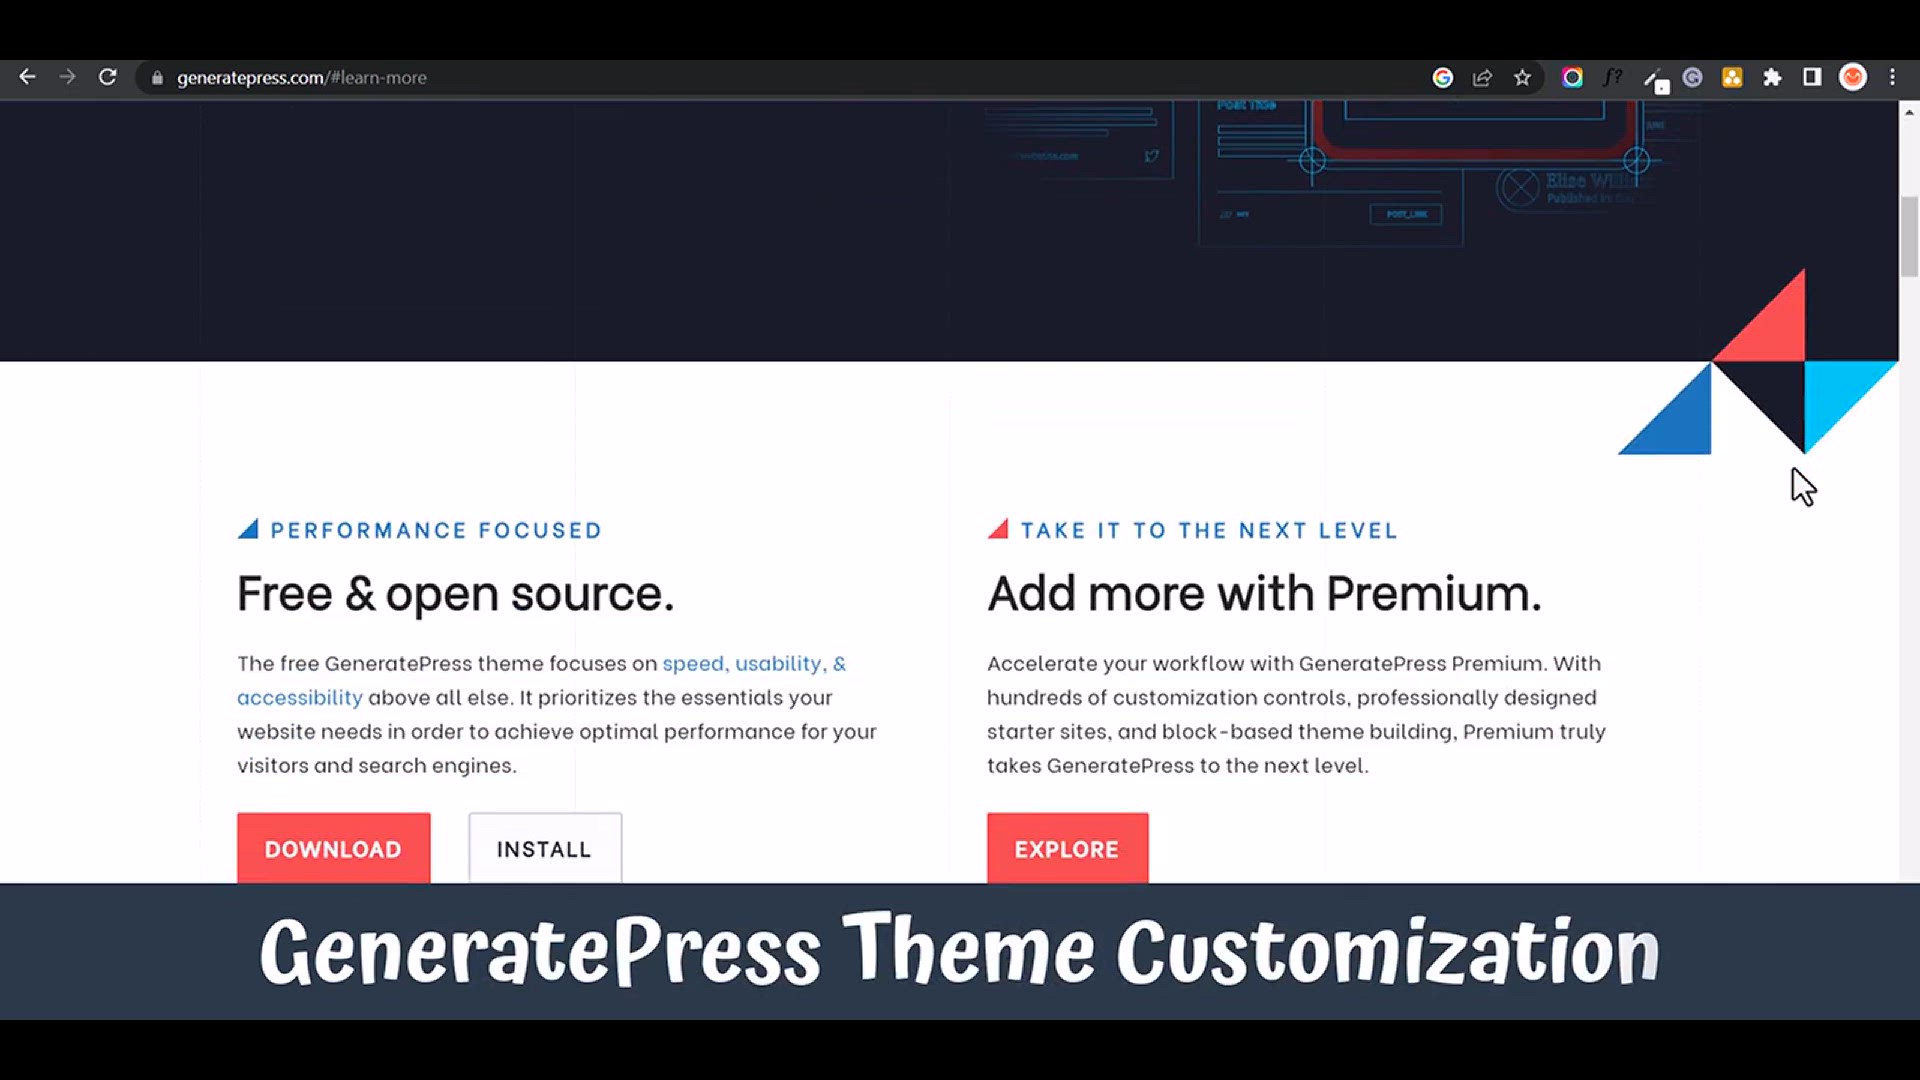The width and height of the screenshot is (1920, 1080).
Task: Toggle the browser side panel icon
Action: (1812, 78)
